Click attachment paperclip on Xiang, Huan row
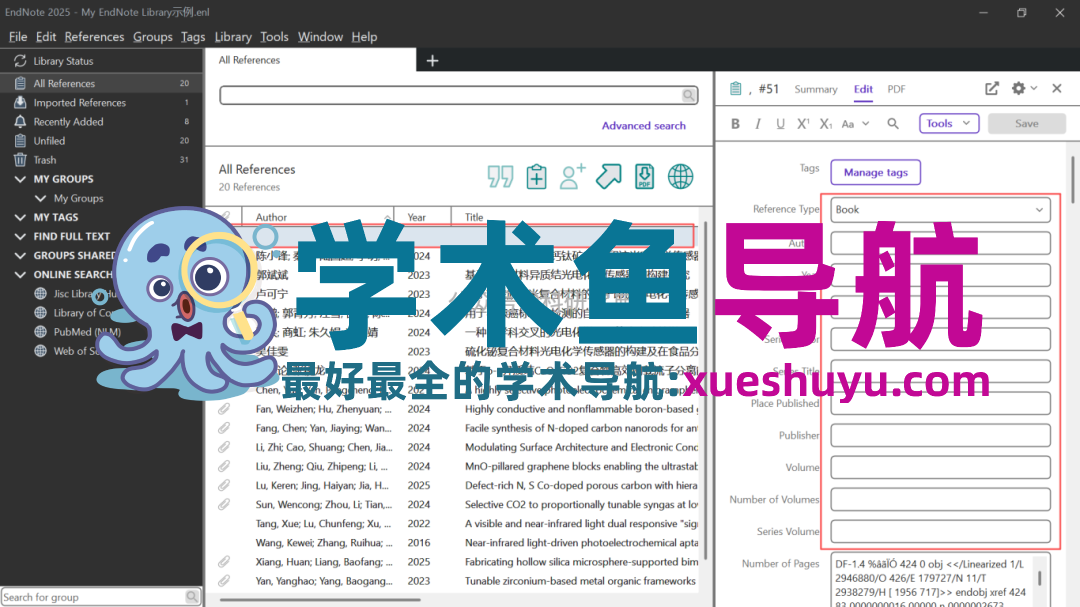The width and height of the screenshot is (1080, 607). [225, 562]
